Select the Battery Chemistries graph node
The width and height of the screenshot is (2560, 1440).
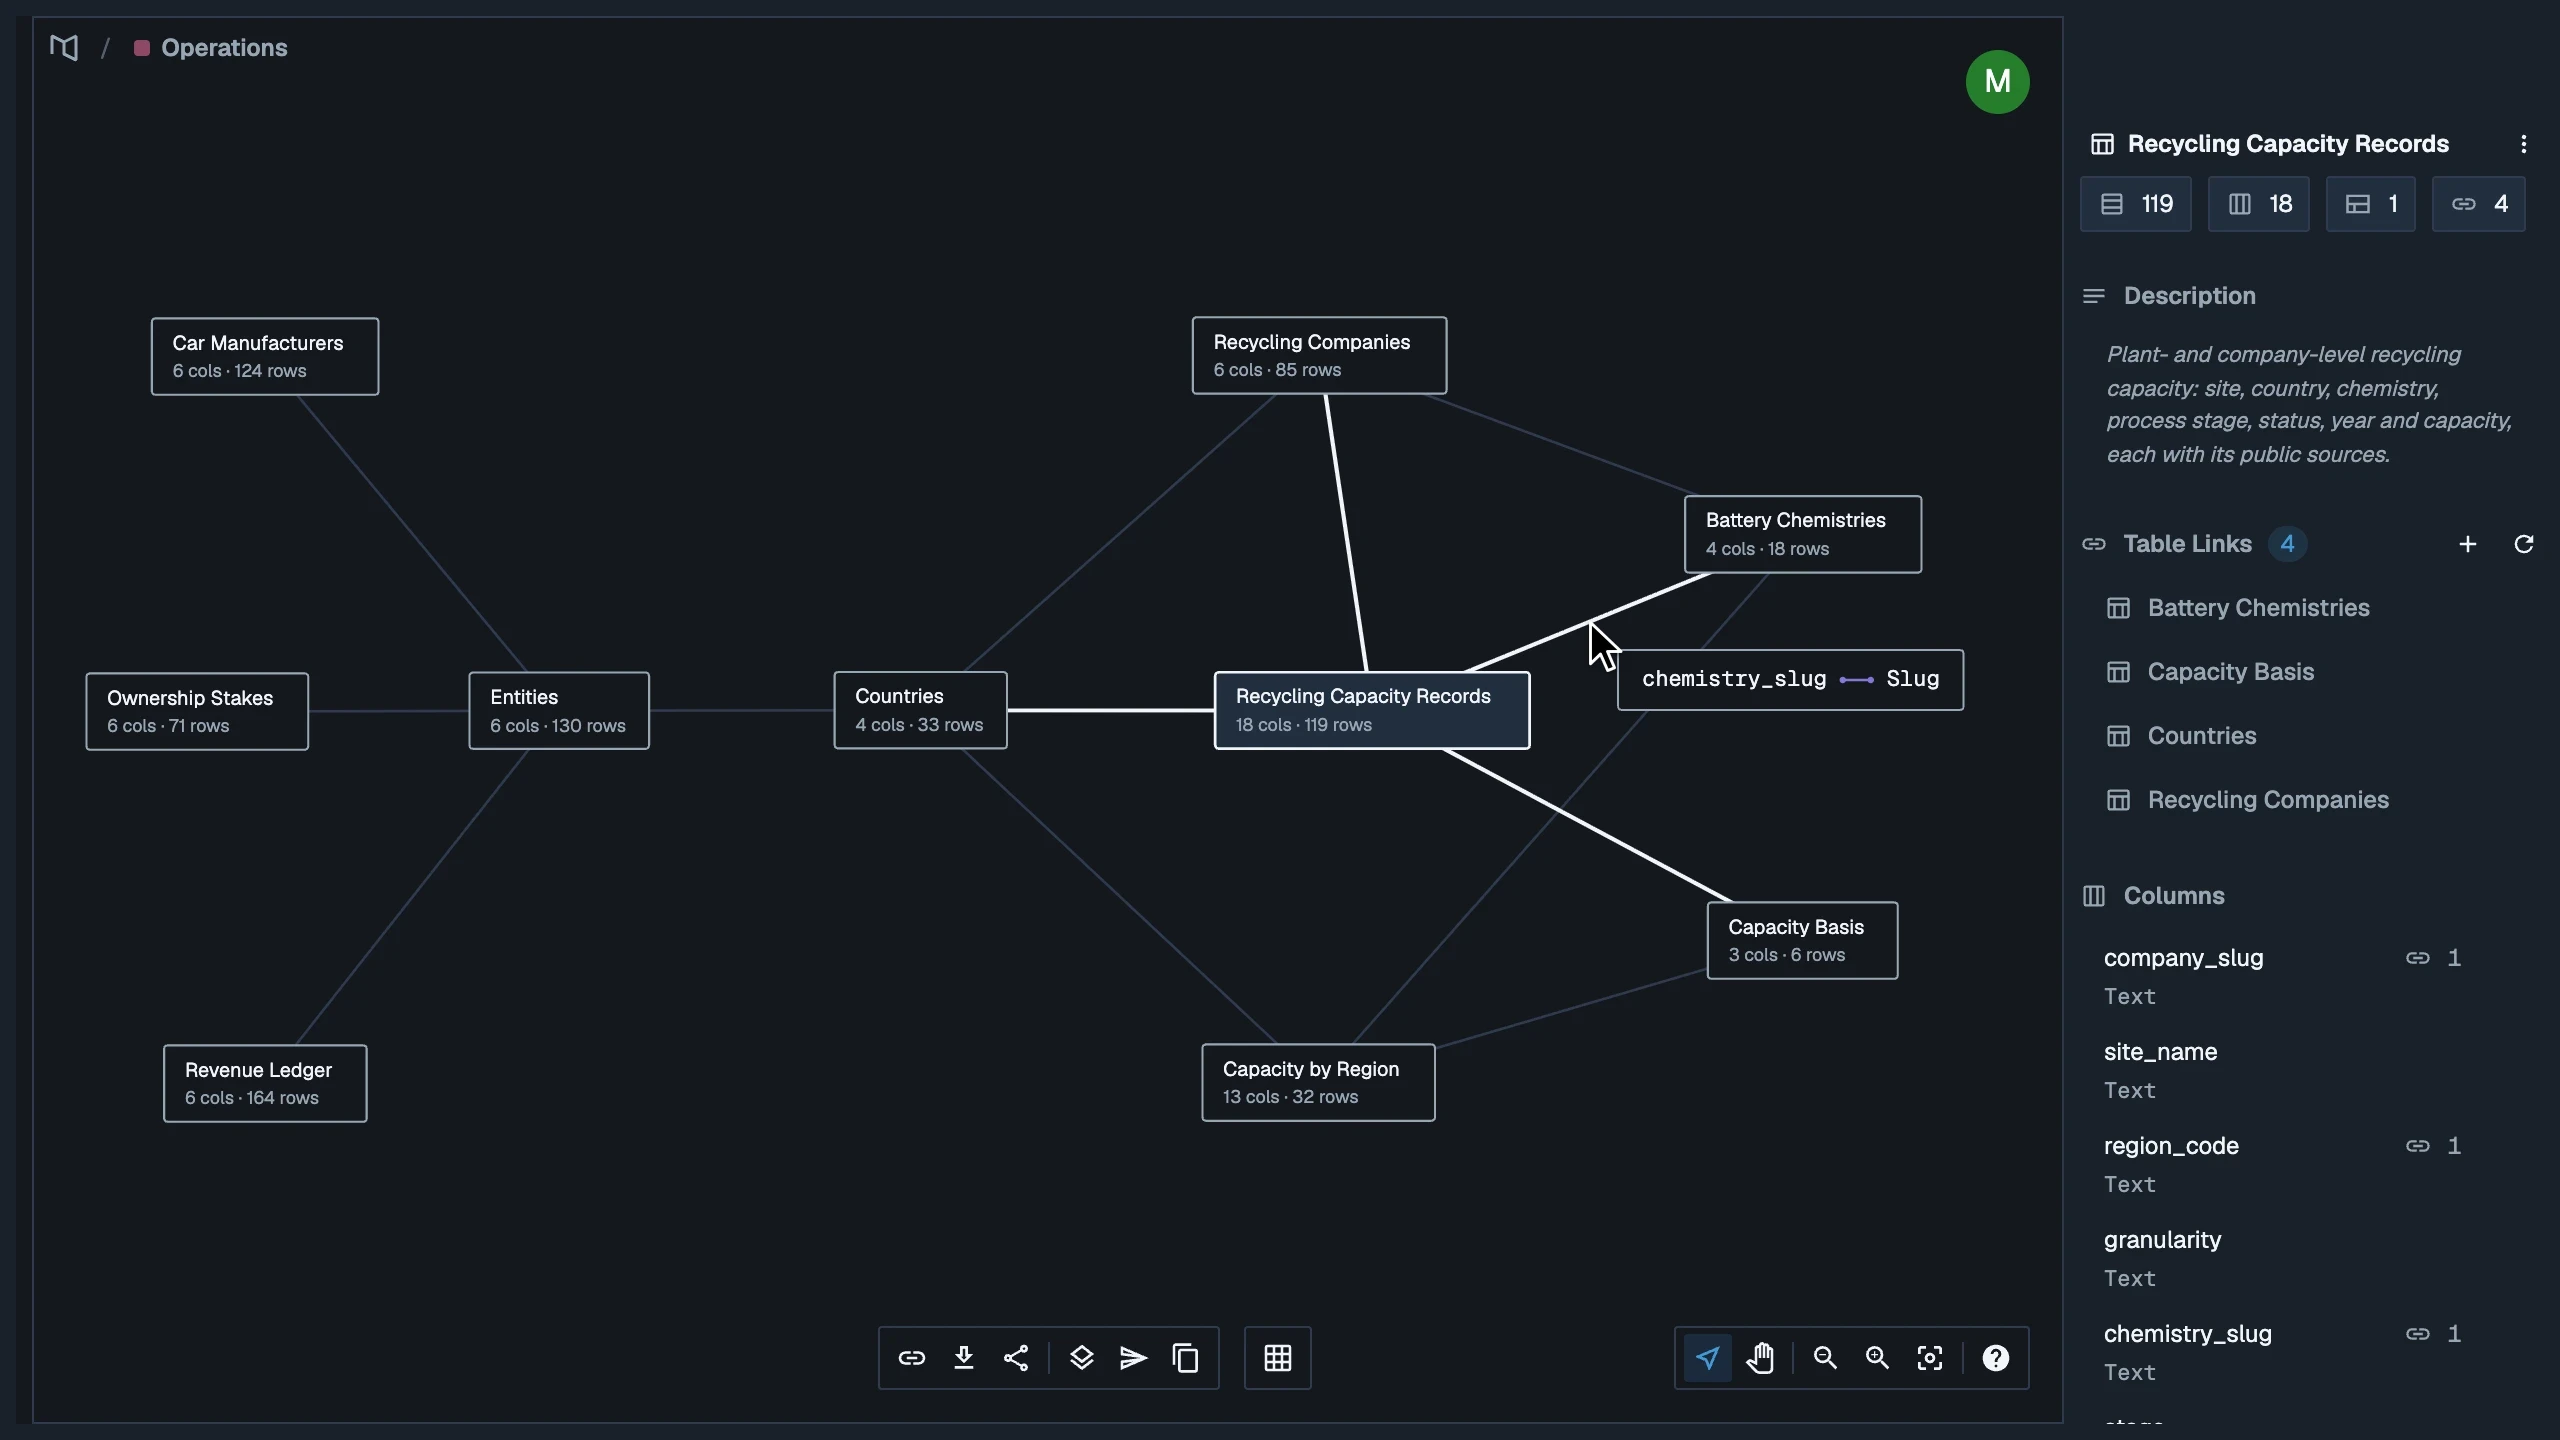pyautogui.click(x=1802, y=534)
